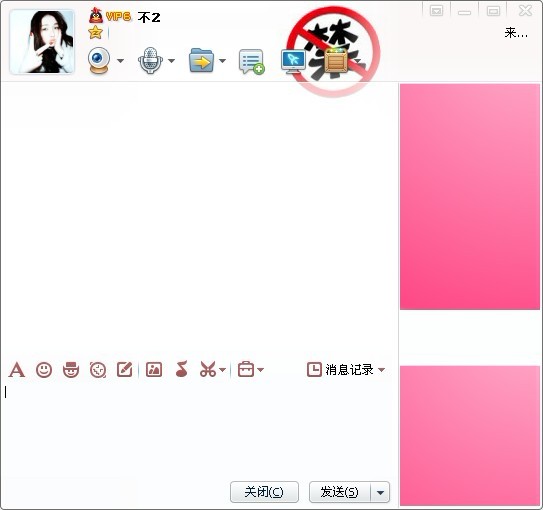This screenshot has width=543, height=510.
Task: Launch remote desktop assistance monitor icon
Action: [293, 62]
